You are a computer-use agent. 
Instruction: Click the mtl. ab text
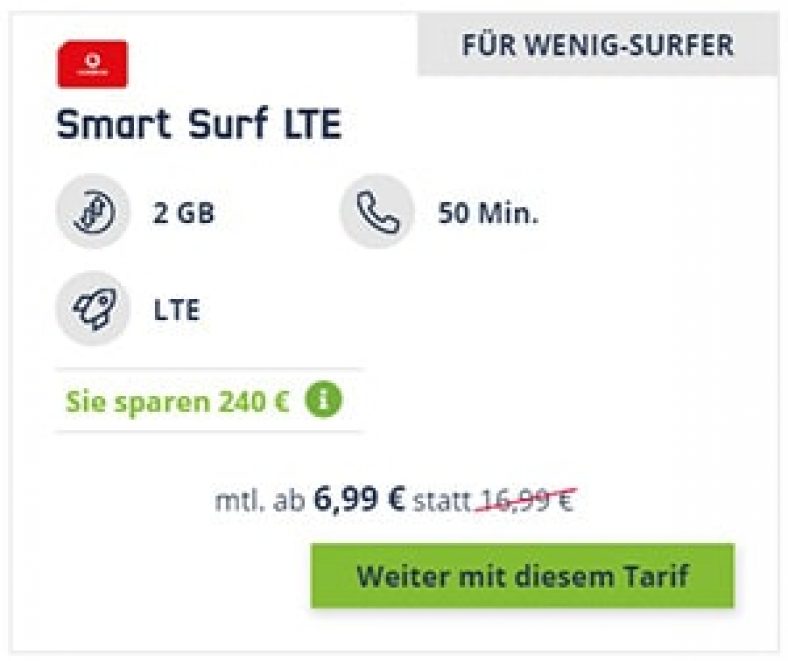259,499
